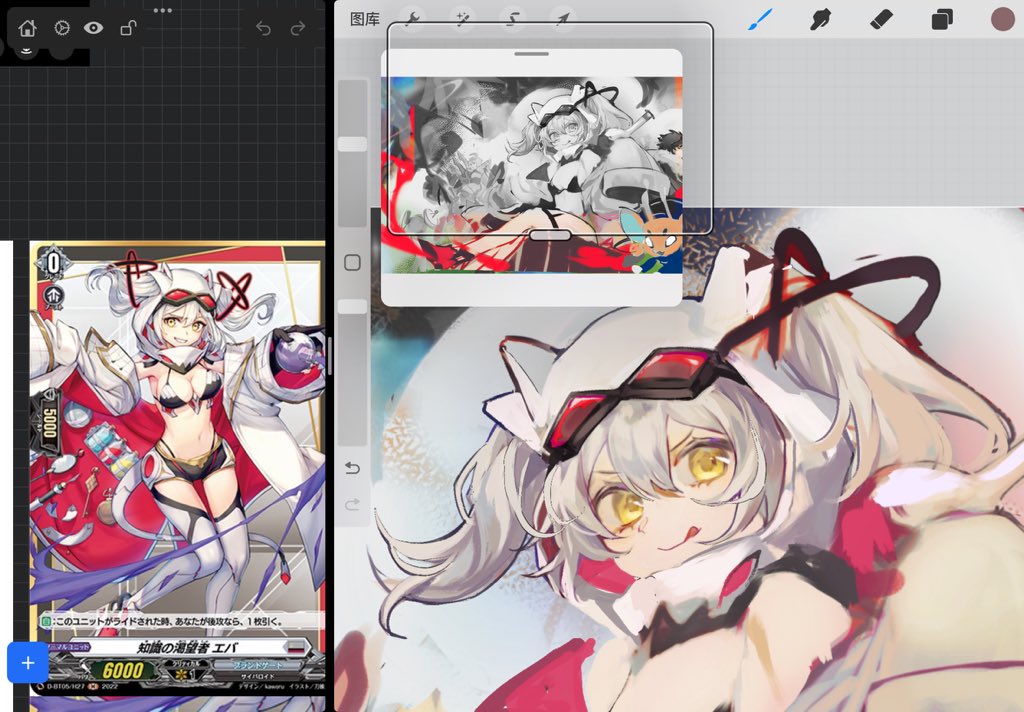Screen dimensions: 1024x712
Task: Activate the Selection S-shaped tool
Action: coord(513,19)
